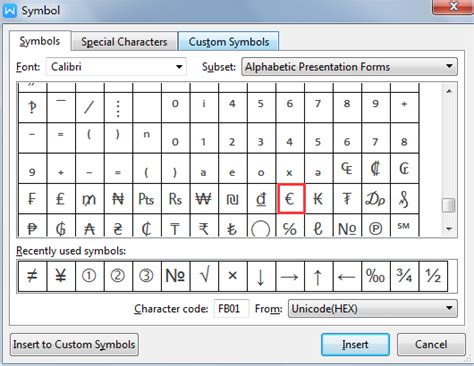Image resolution: width=474 pixels, height=366 pixels.
Task: Choose the square root √ recent symbol
Action: click(204, 276)
